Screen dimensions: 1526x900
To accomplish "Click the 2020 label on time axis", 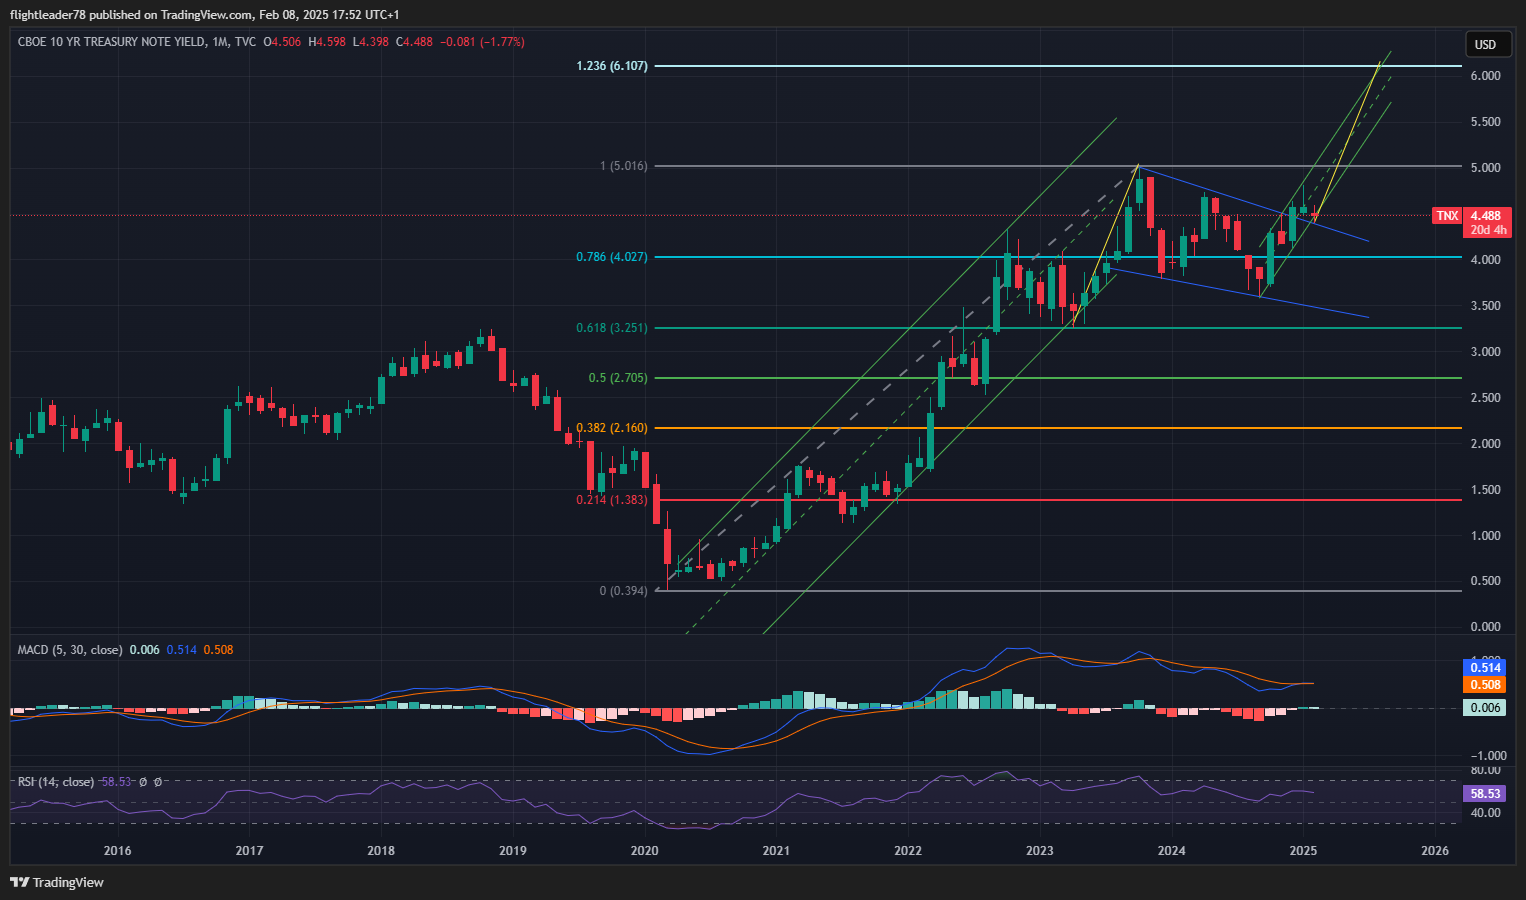I will 645,851.
